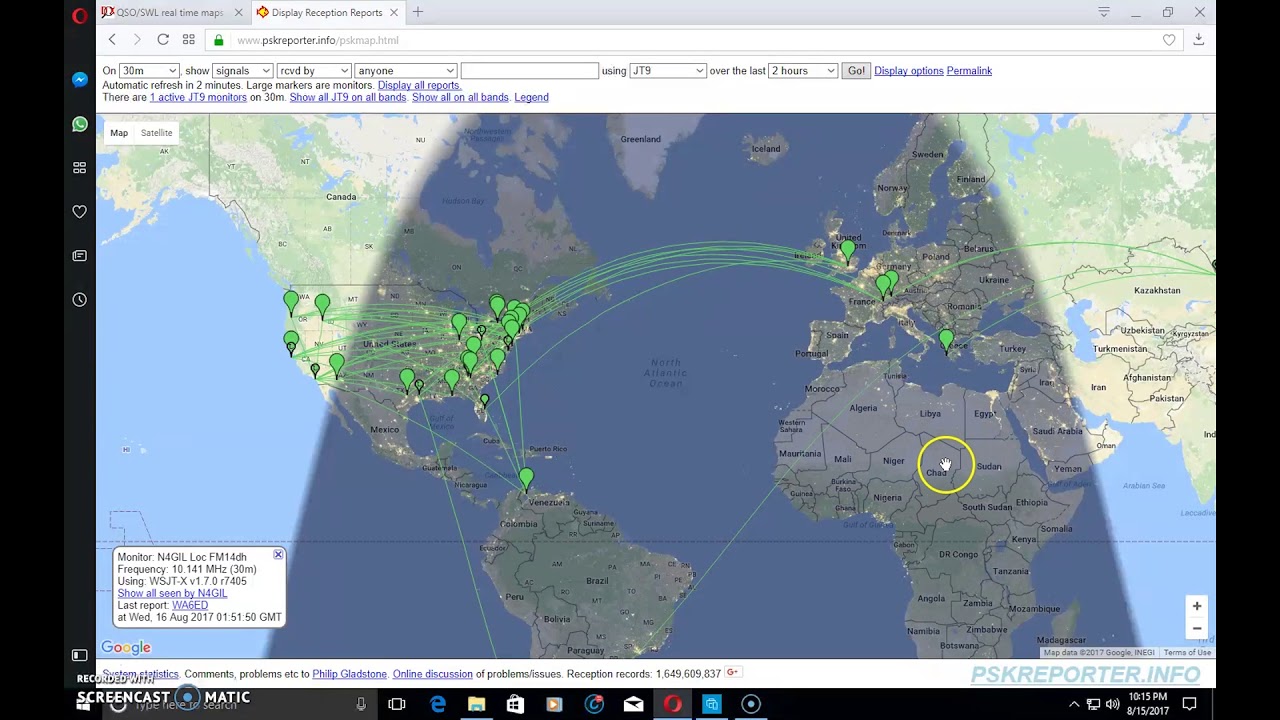Open the mode dropdown showing JT9
The width and height of the screenshot is (1280, 720).
coord(667,71)
